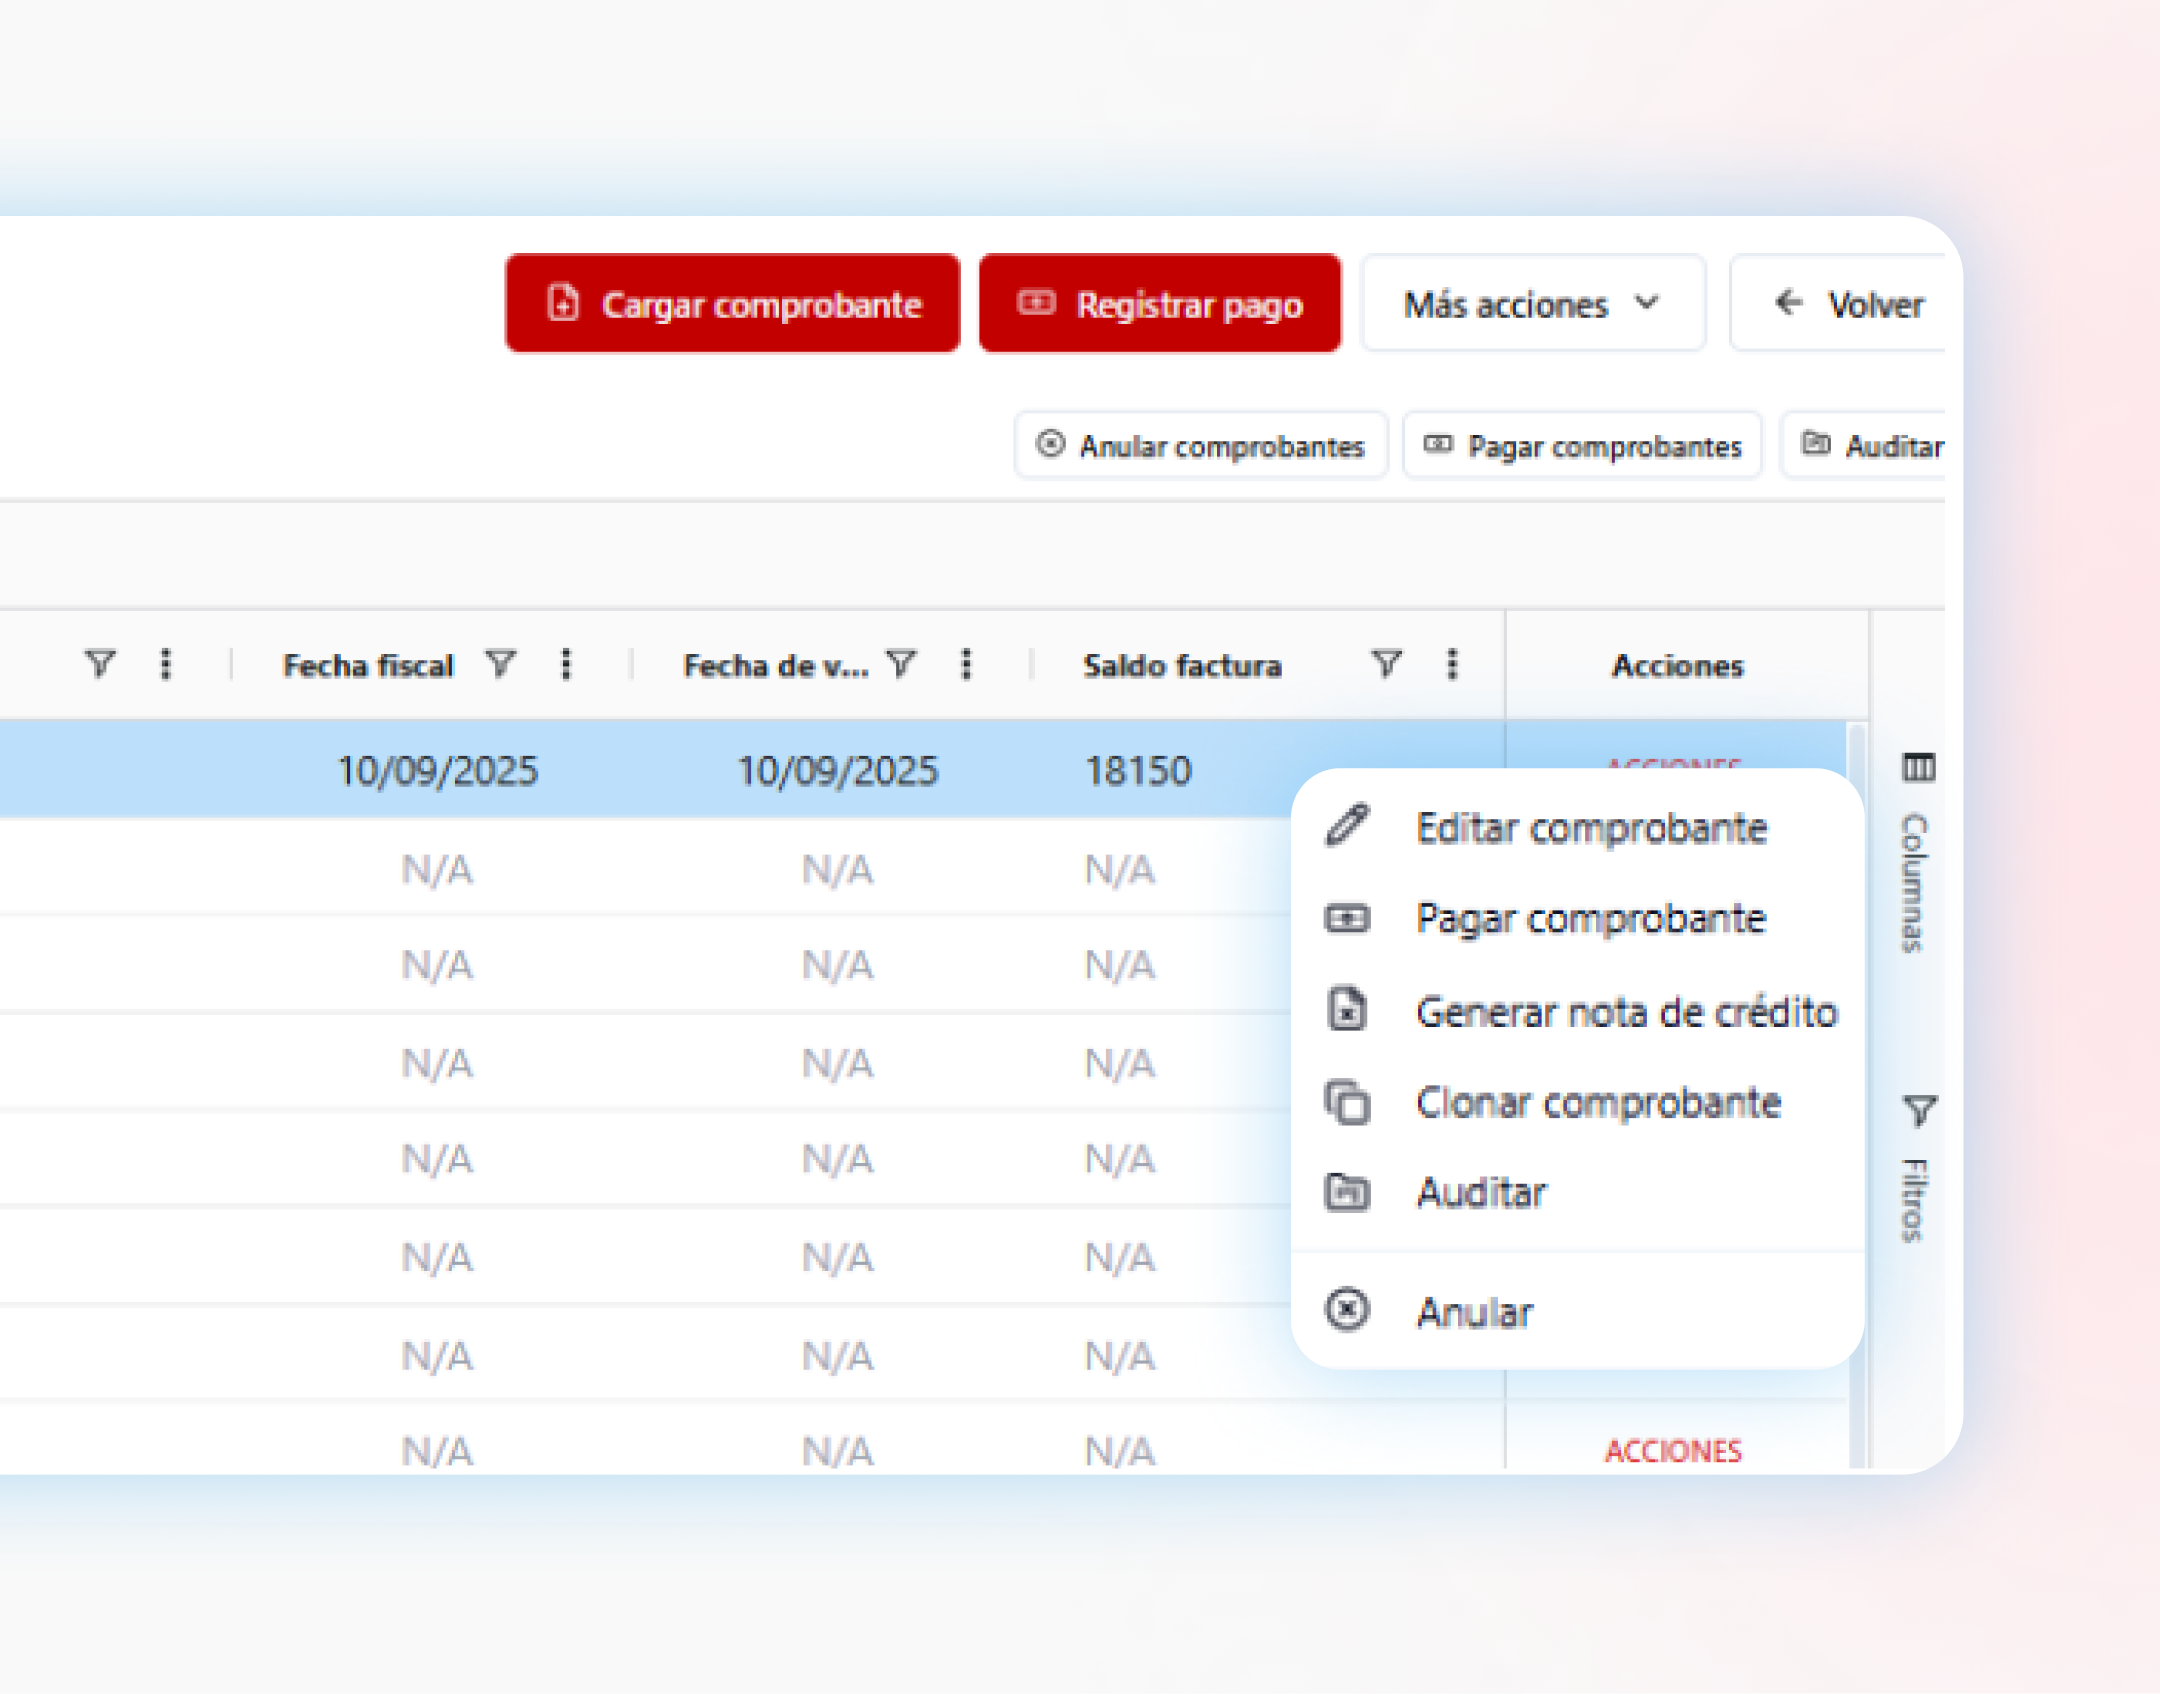Open the Saldo factura column menu dots
Screen dimensions: 2160x1694
1452,664
